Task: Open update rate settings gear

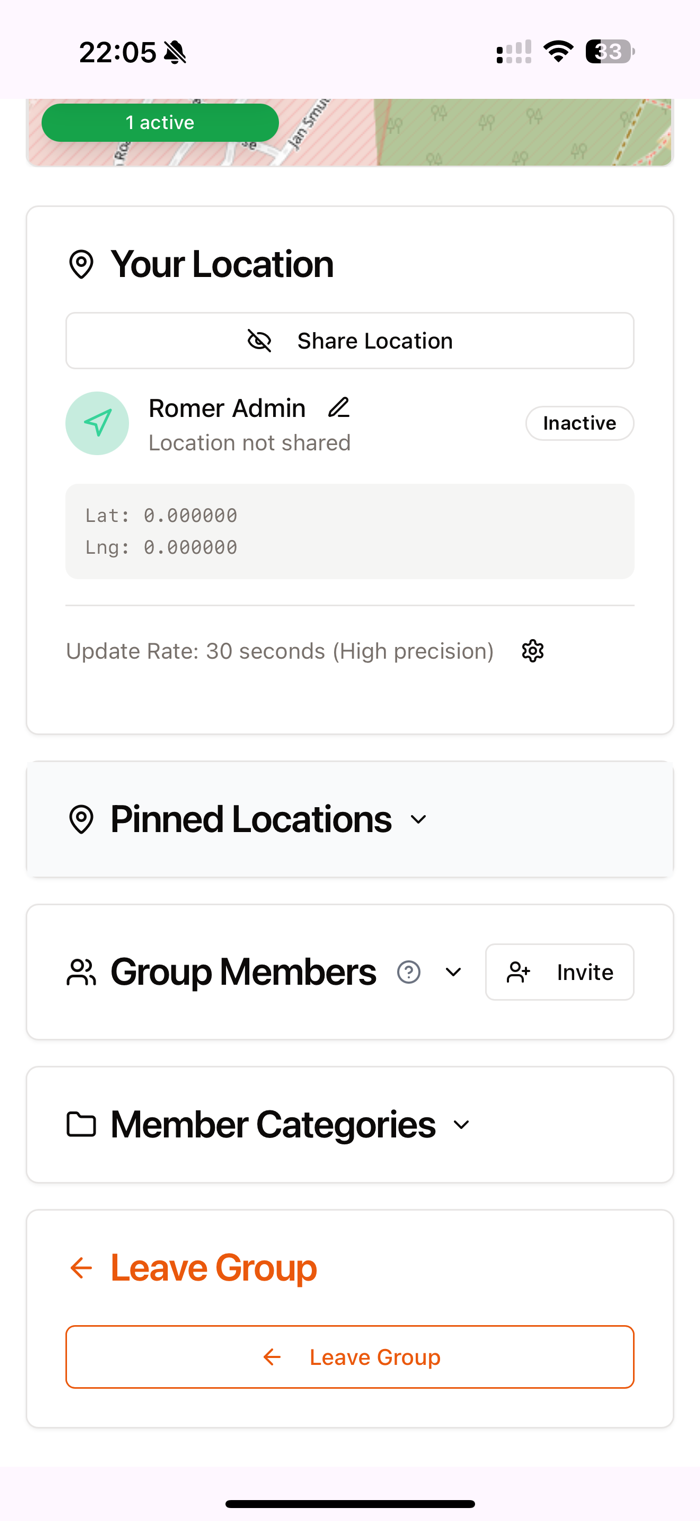Action: click(x=533, y=651)
